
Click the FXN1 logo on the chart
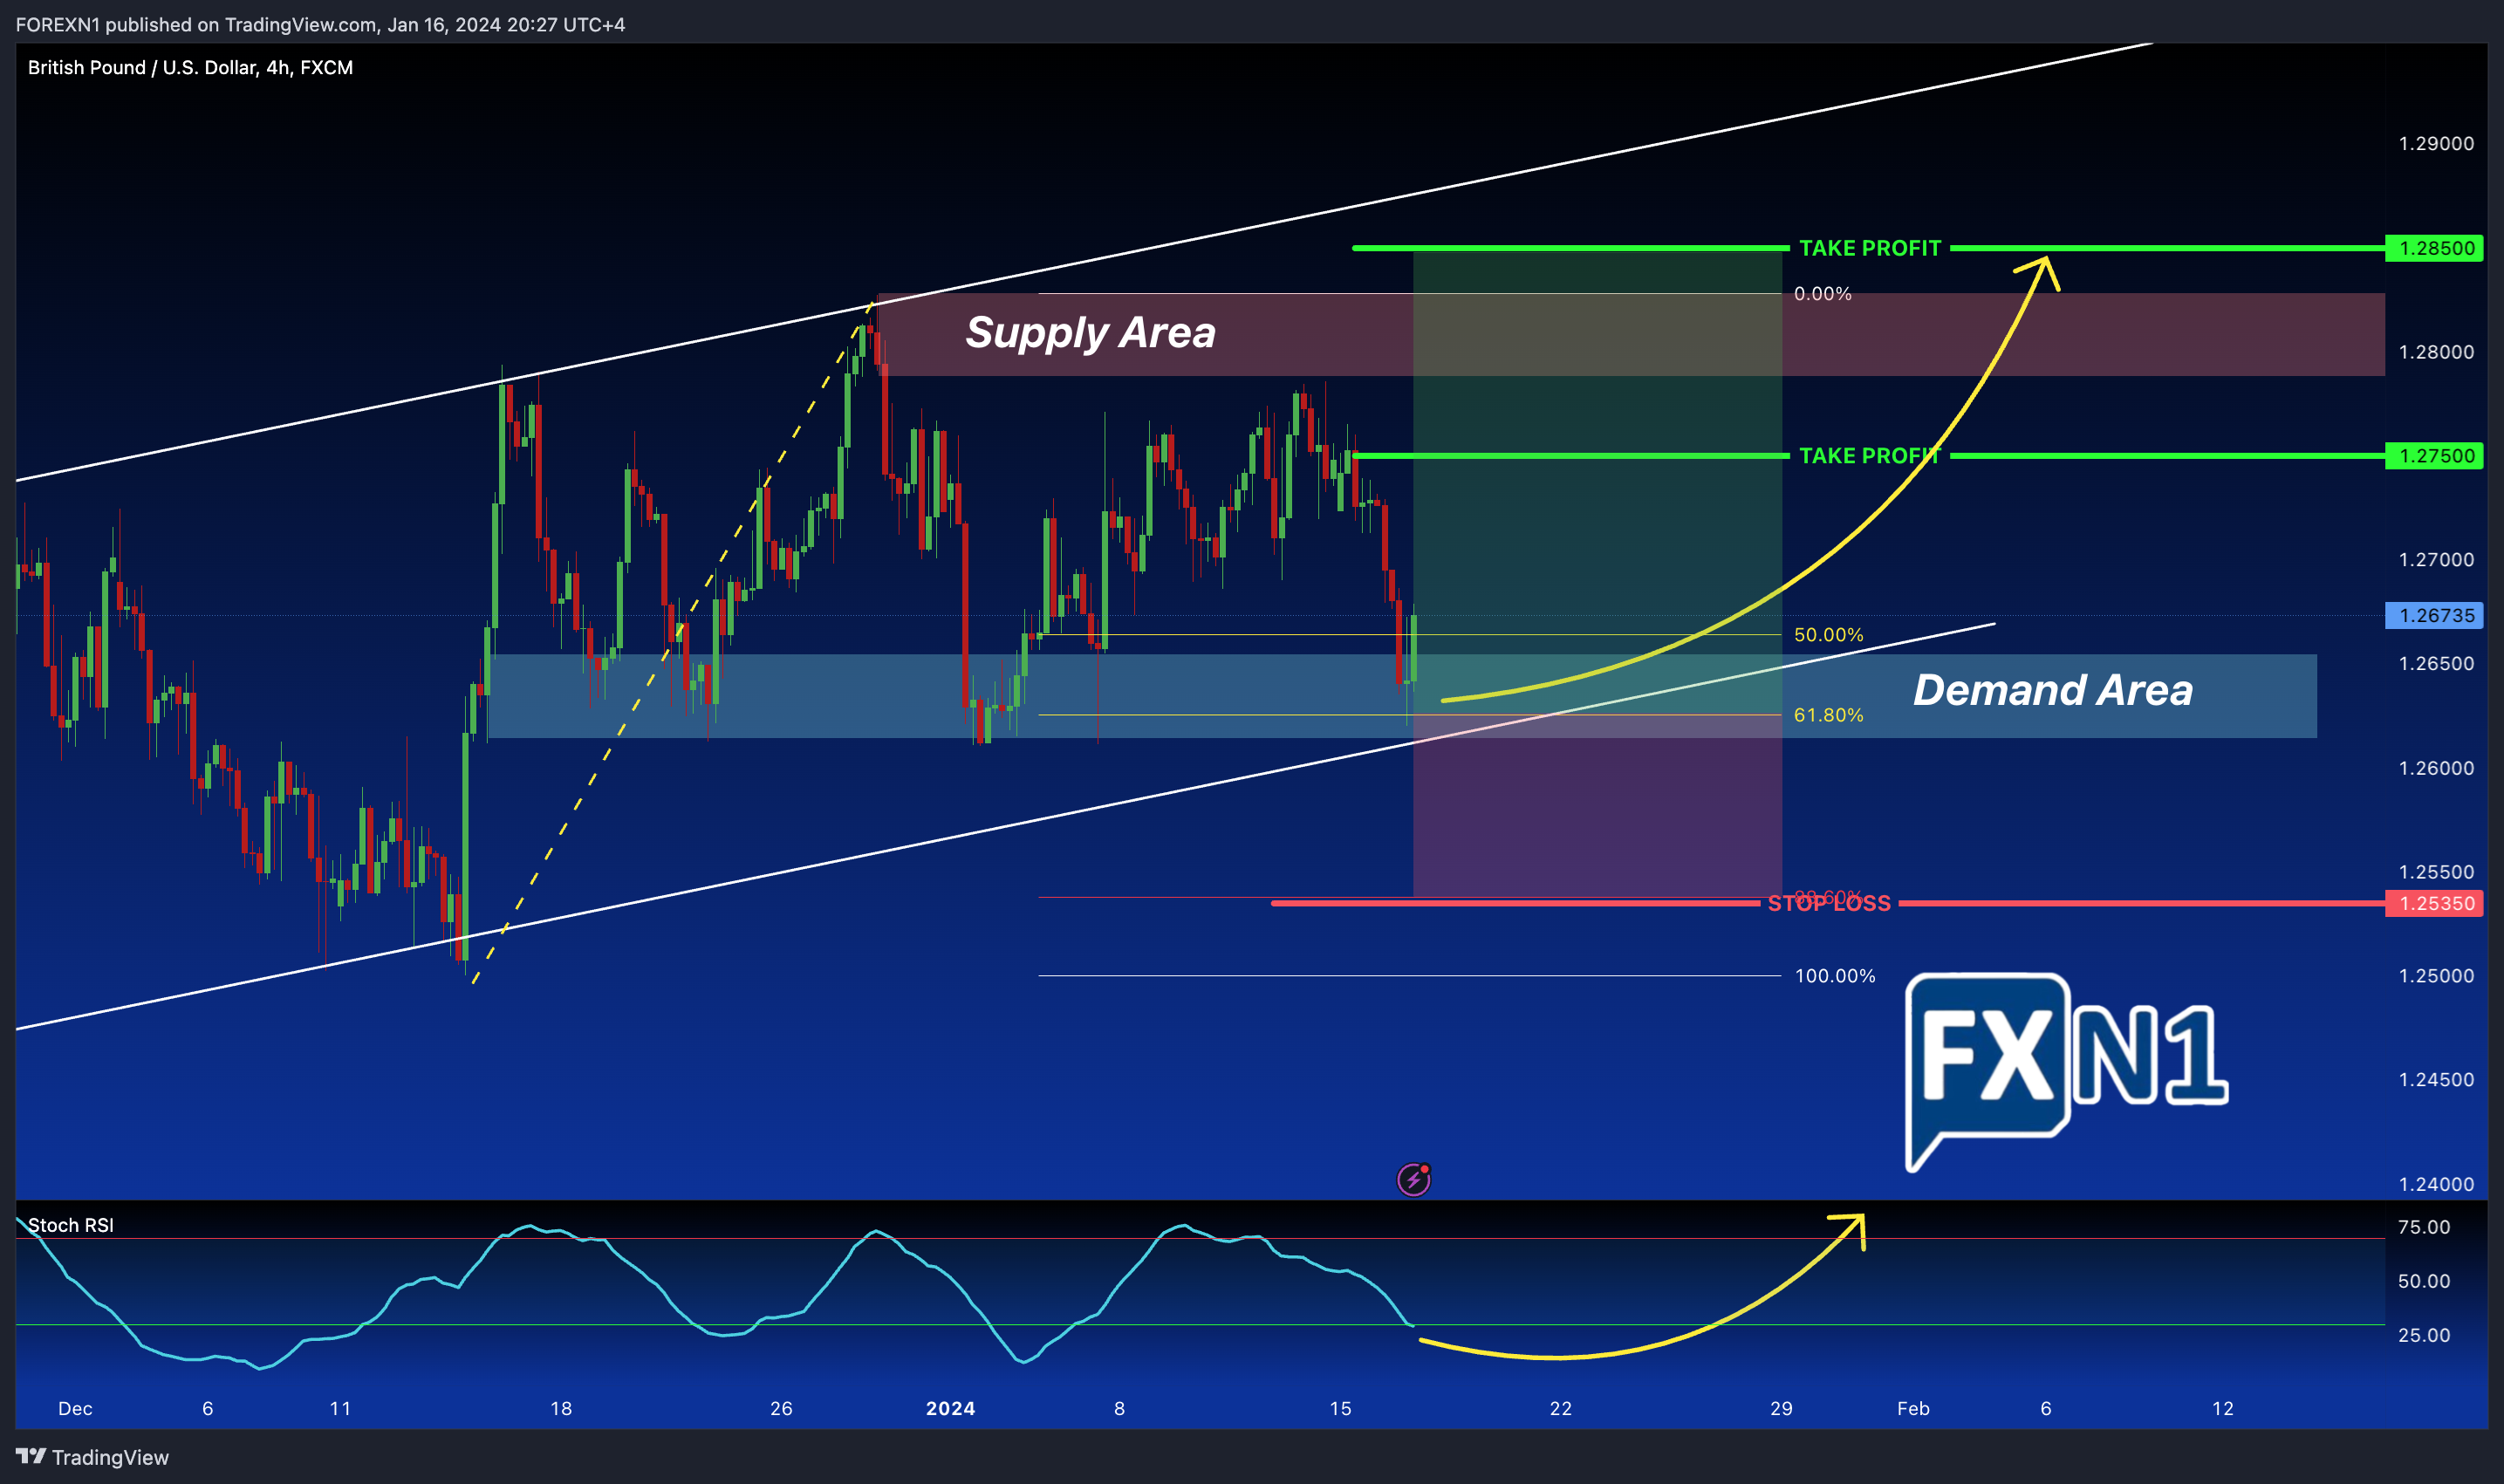pyautogui.click(x=2066, y=1072)
